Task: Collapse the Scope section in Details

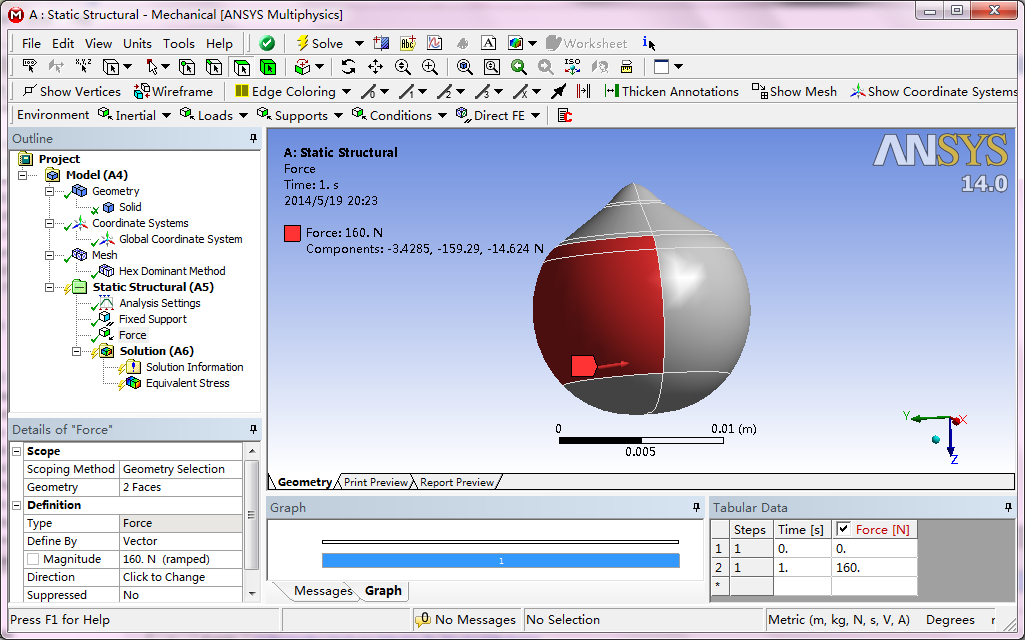Action: click(x=17, y=451)
